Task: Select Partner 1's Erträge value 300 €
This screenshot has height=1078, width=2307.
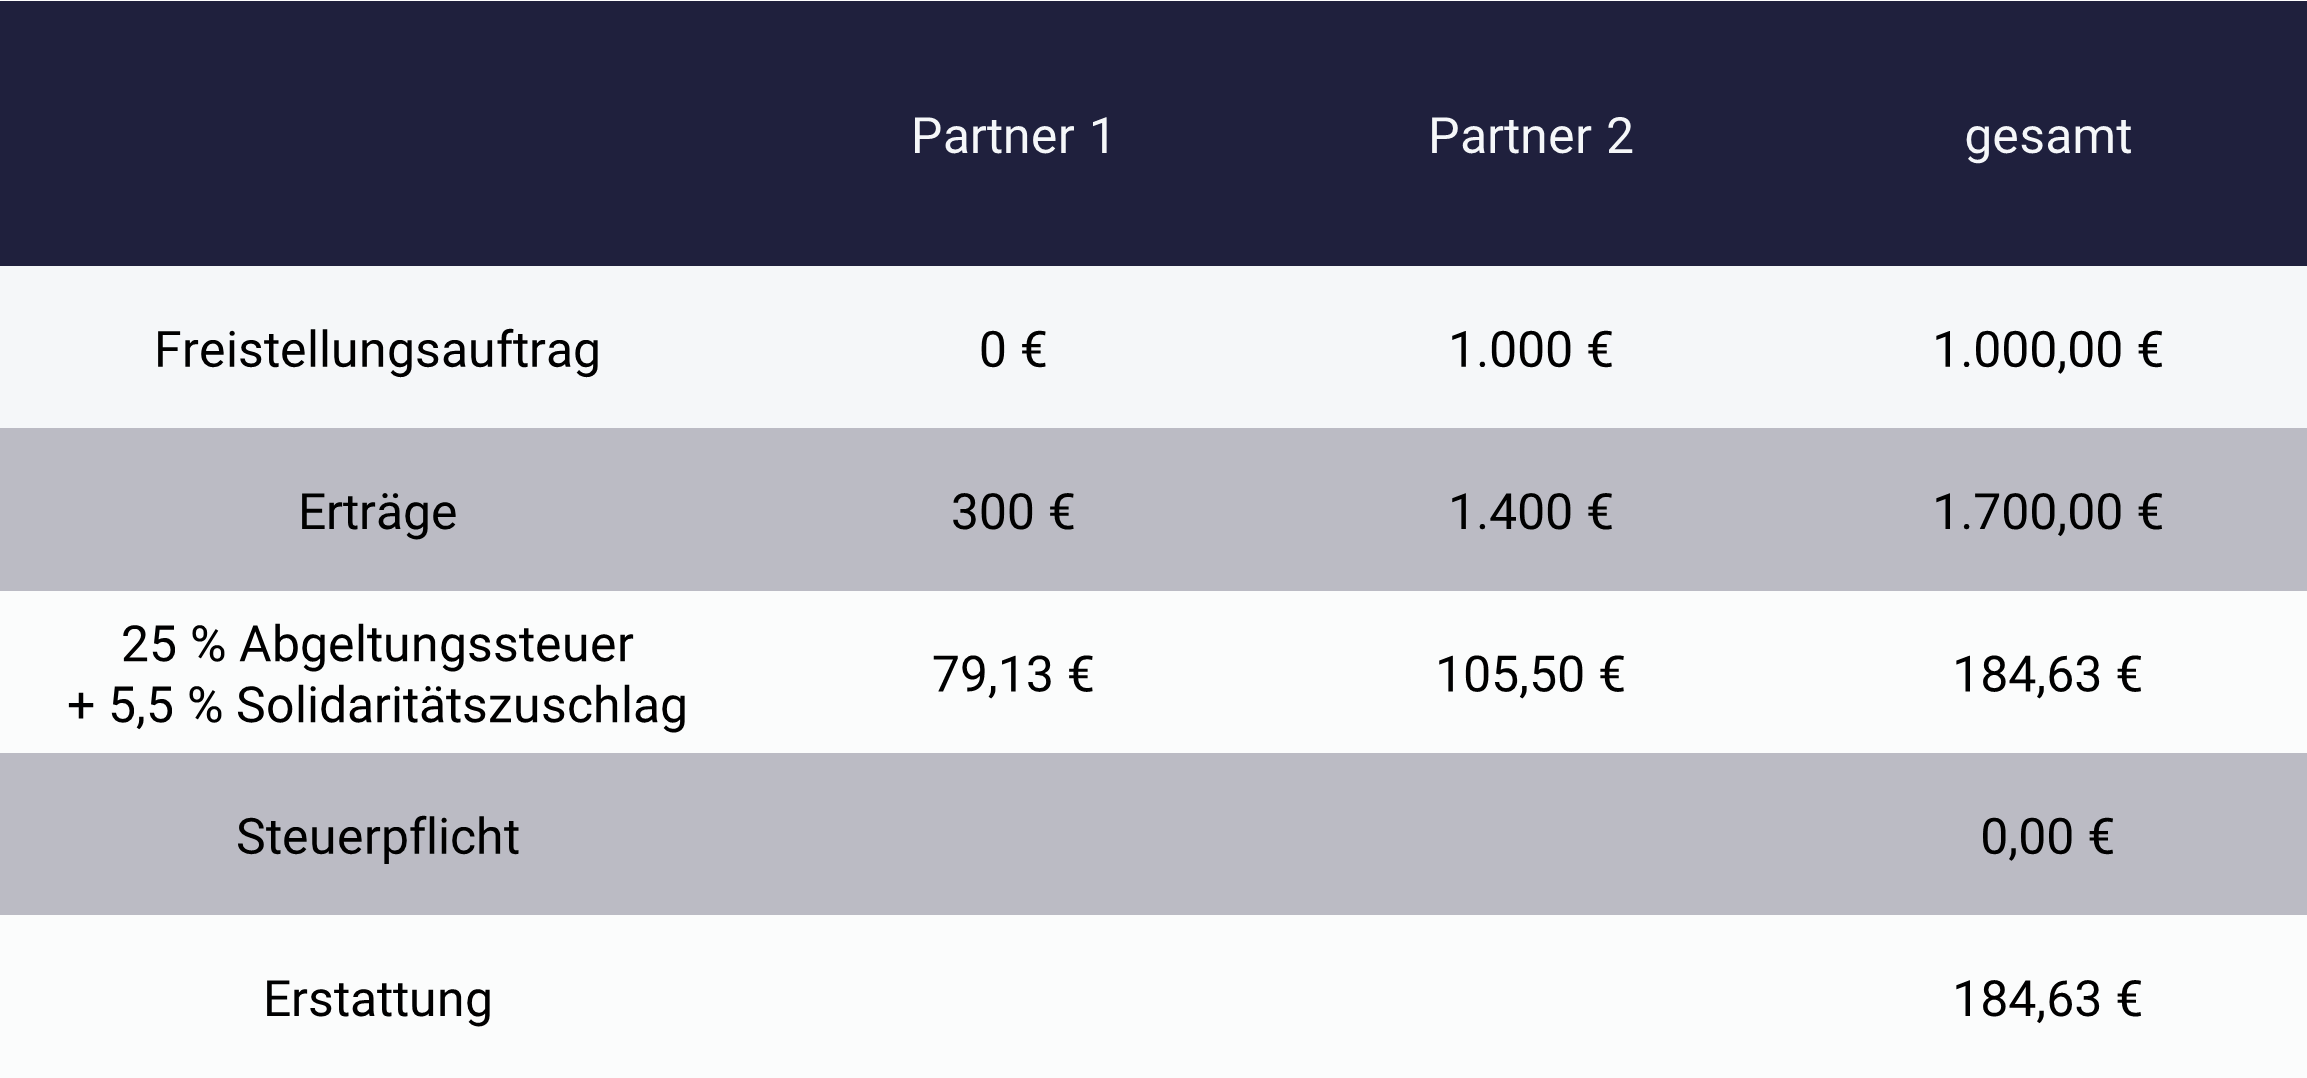Action: (1012, 512)
